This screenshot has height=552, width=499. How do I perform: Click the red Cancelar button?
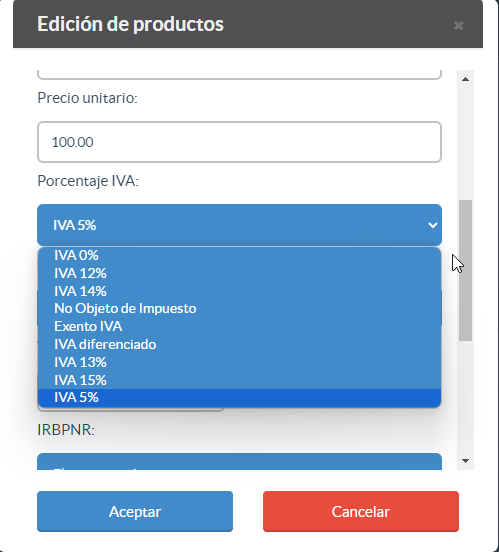pos(361,512)
